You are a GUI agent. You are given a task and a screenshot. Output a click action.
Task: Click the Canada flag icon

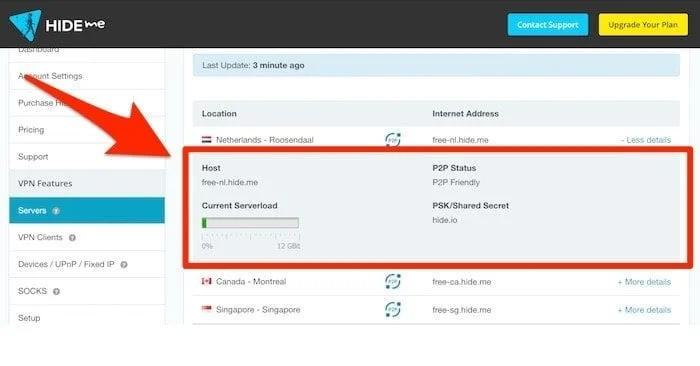point(206,281)
